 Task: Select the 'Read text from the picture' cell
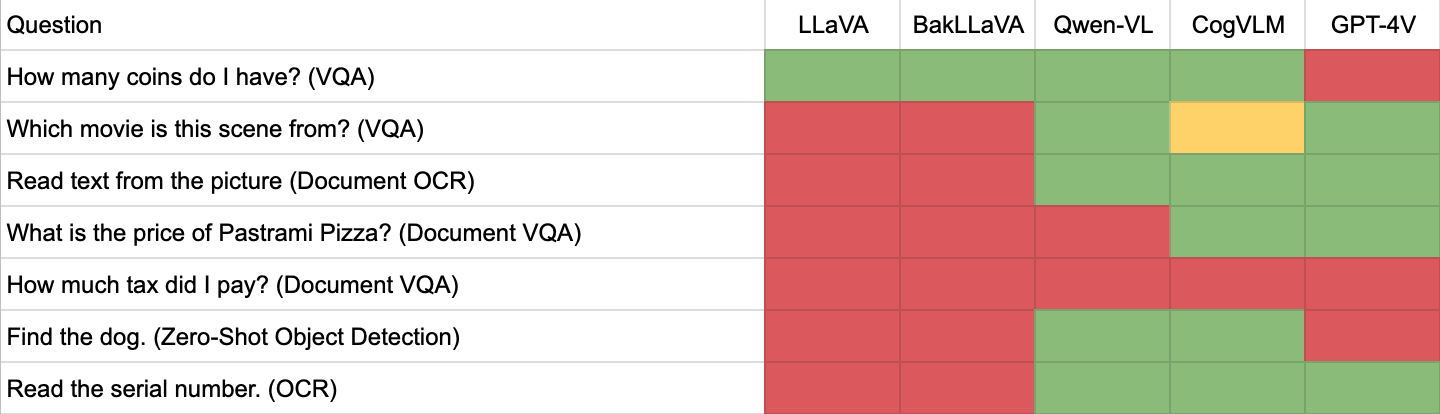(x=383, y=180)
